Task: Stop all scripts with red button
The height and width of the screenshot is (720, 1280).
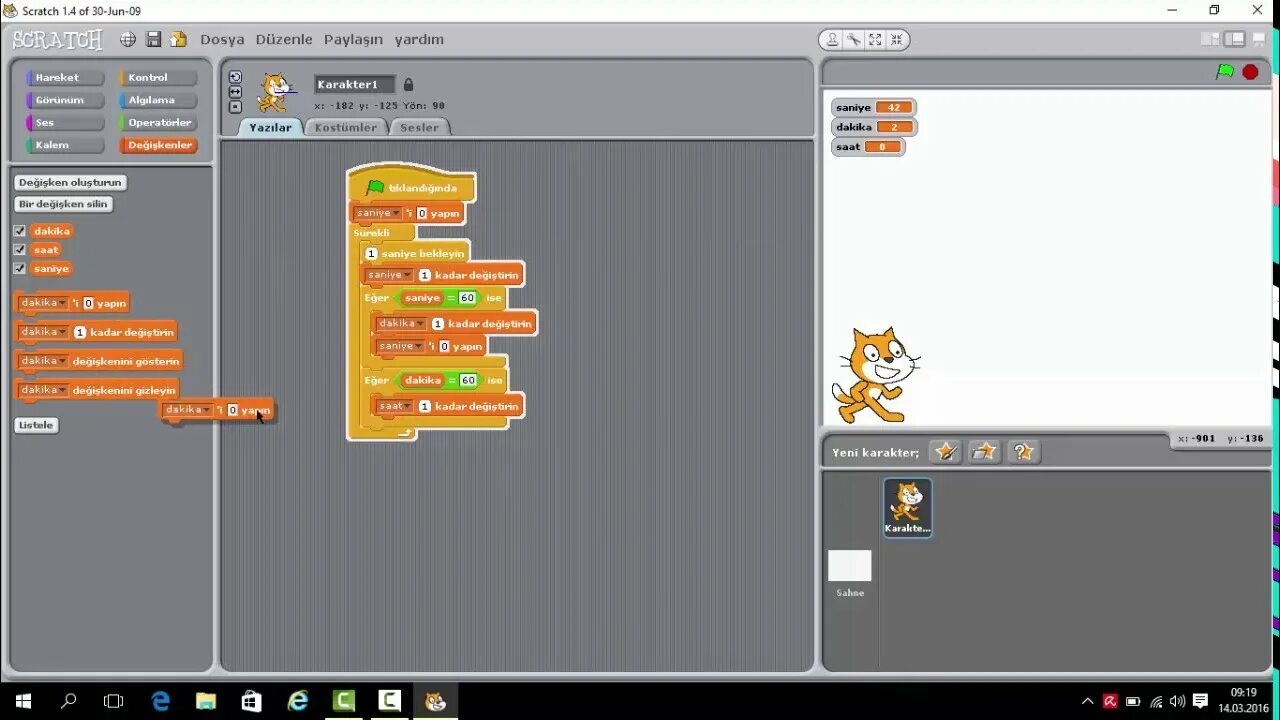Action: pyautogui.click(x=1250, y=72)
